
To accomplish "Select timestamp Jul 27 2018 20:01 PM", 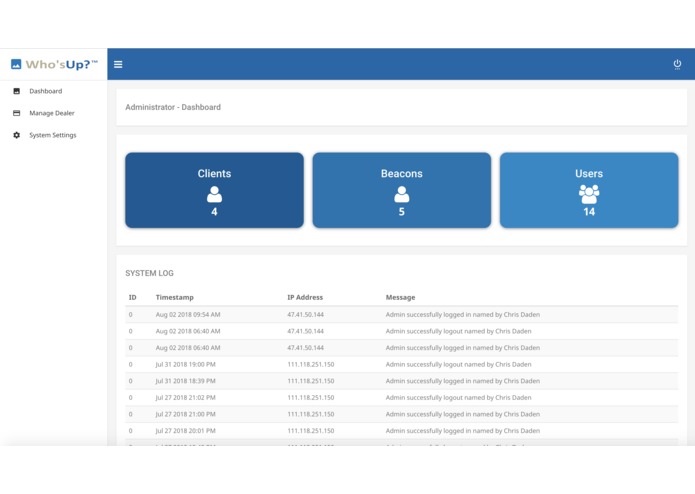I will pyautogui.click(x=185, y=431).
